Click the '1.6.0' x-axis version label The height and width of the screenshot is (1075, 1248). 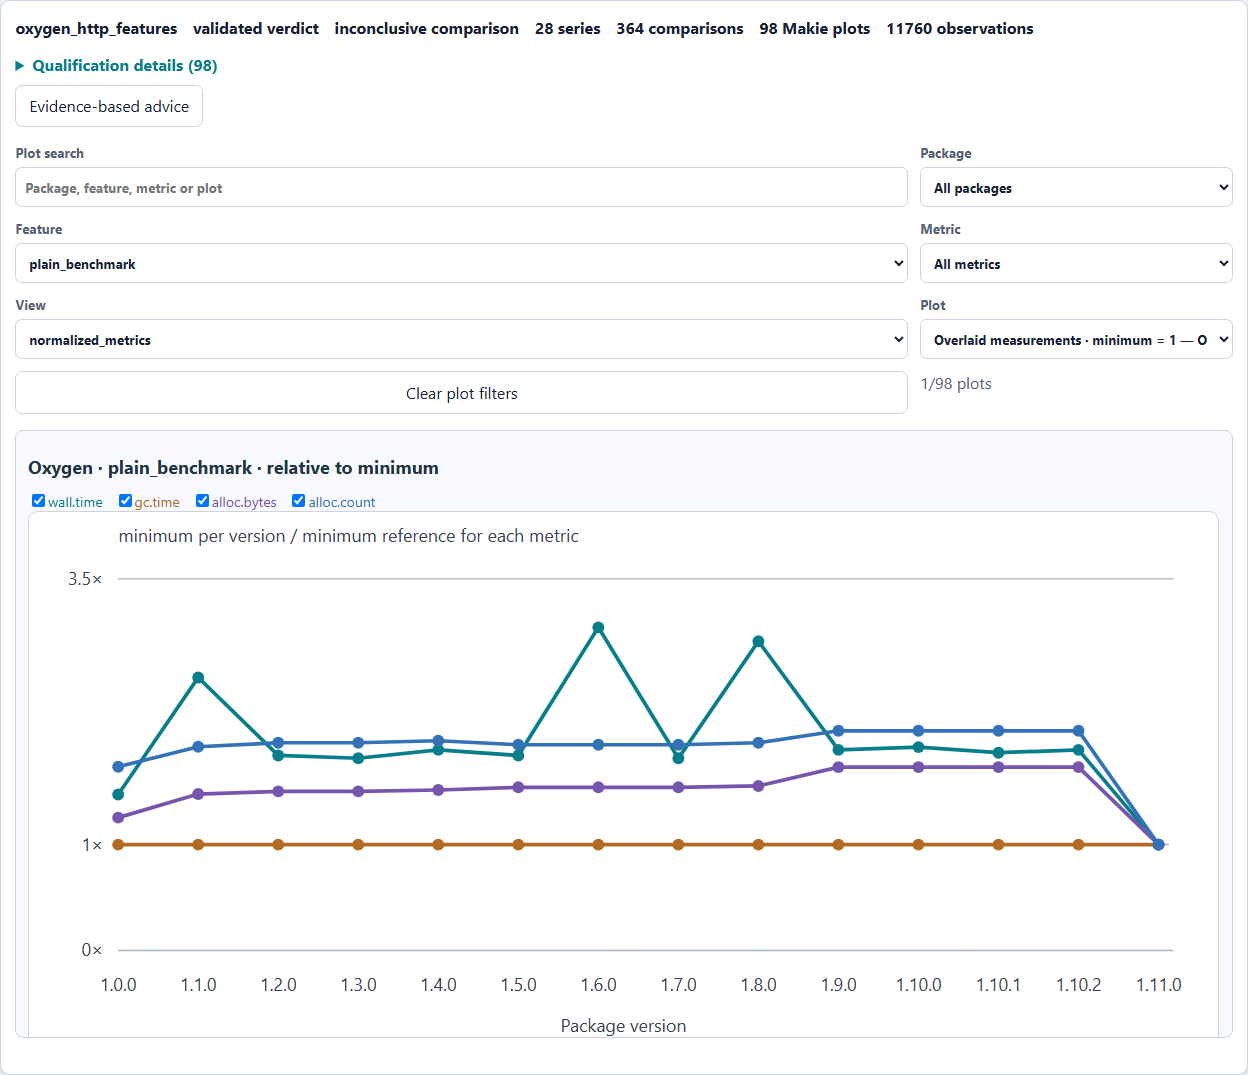pos(598,985)
